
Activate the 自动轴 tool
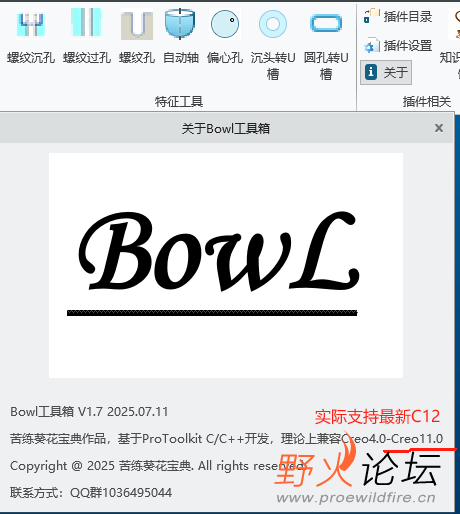(180, 24)
